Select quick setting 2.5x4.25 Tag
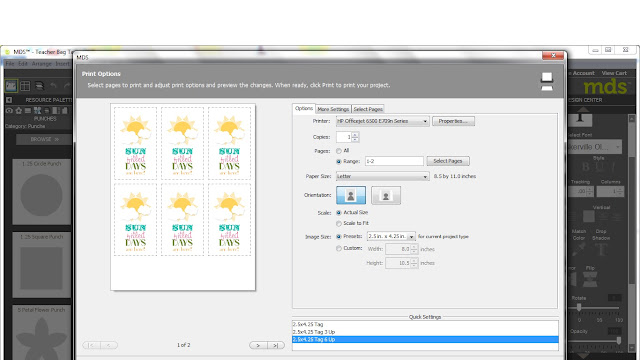 pyautogui.click(x=425, y=324)
